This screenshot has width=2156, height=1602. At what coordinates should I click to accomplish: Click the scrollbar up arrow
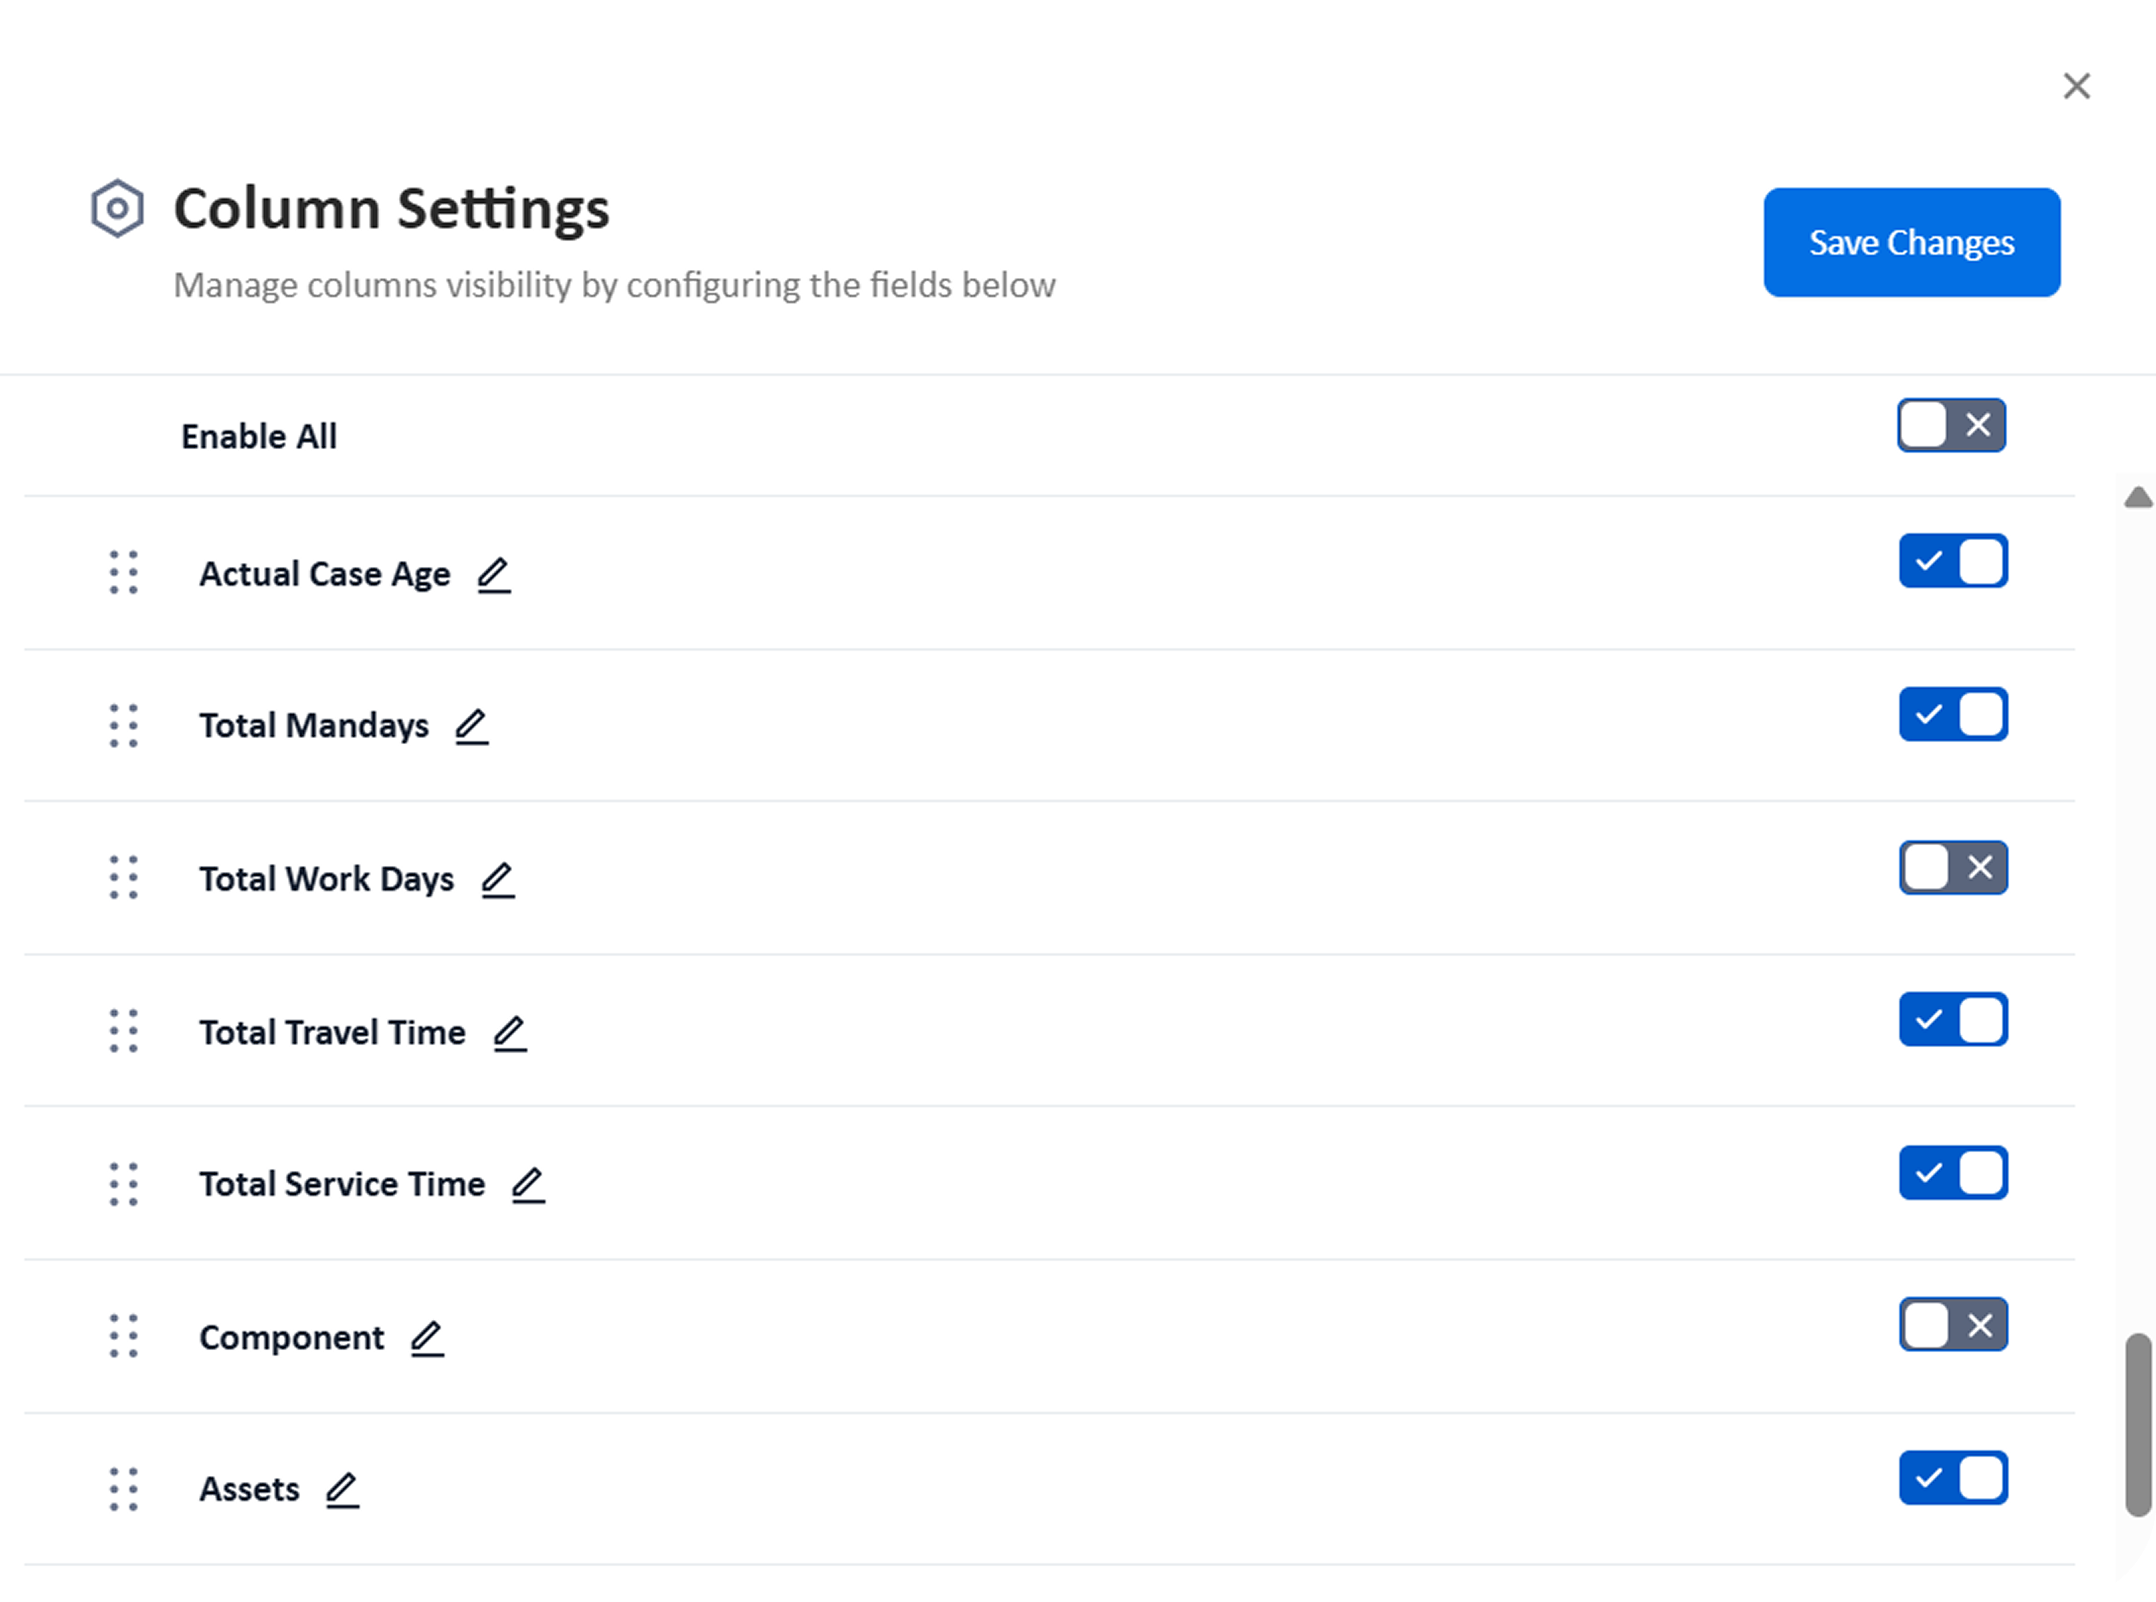point(2138,497)
